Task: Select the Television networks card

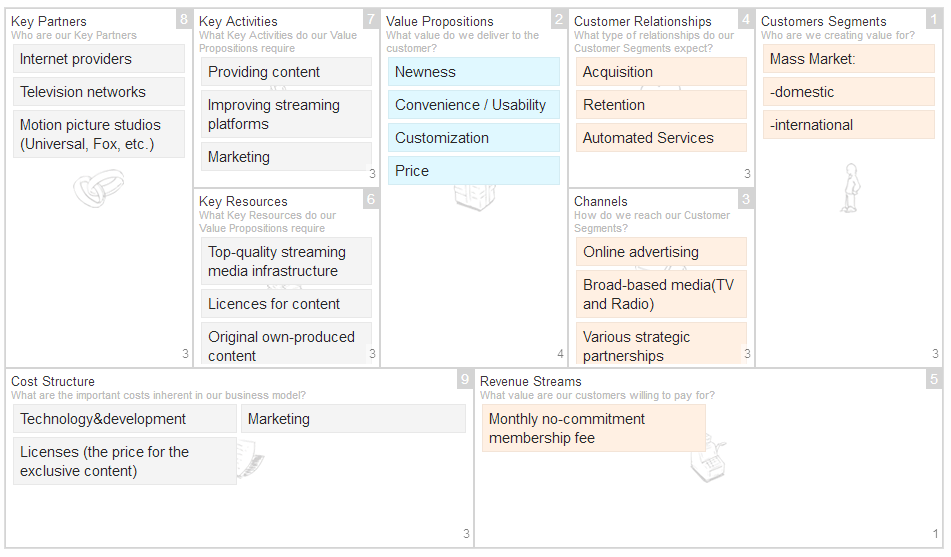Action: [x=98, y=92]
